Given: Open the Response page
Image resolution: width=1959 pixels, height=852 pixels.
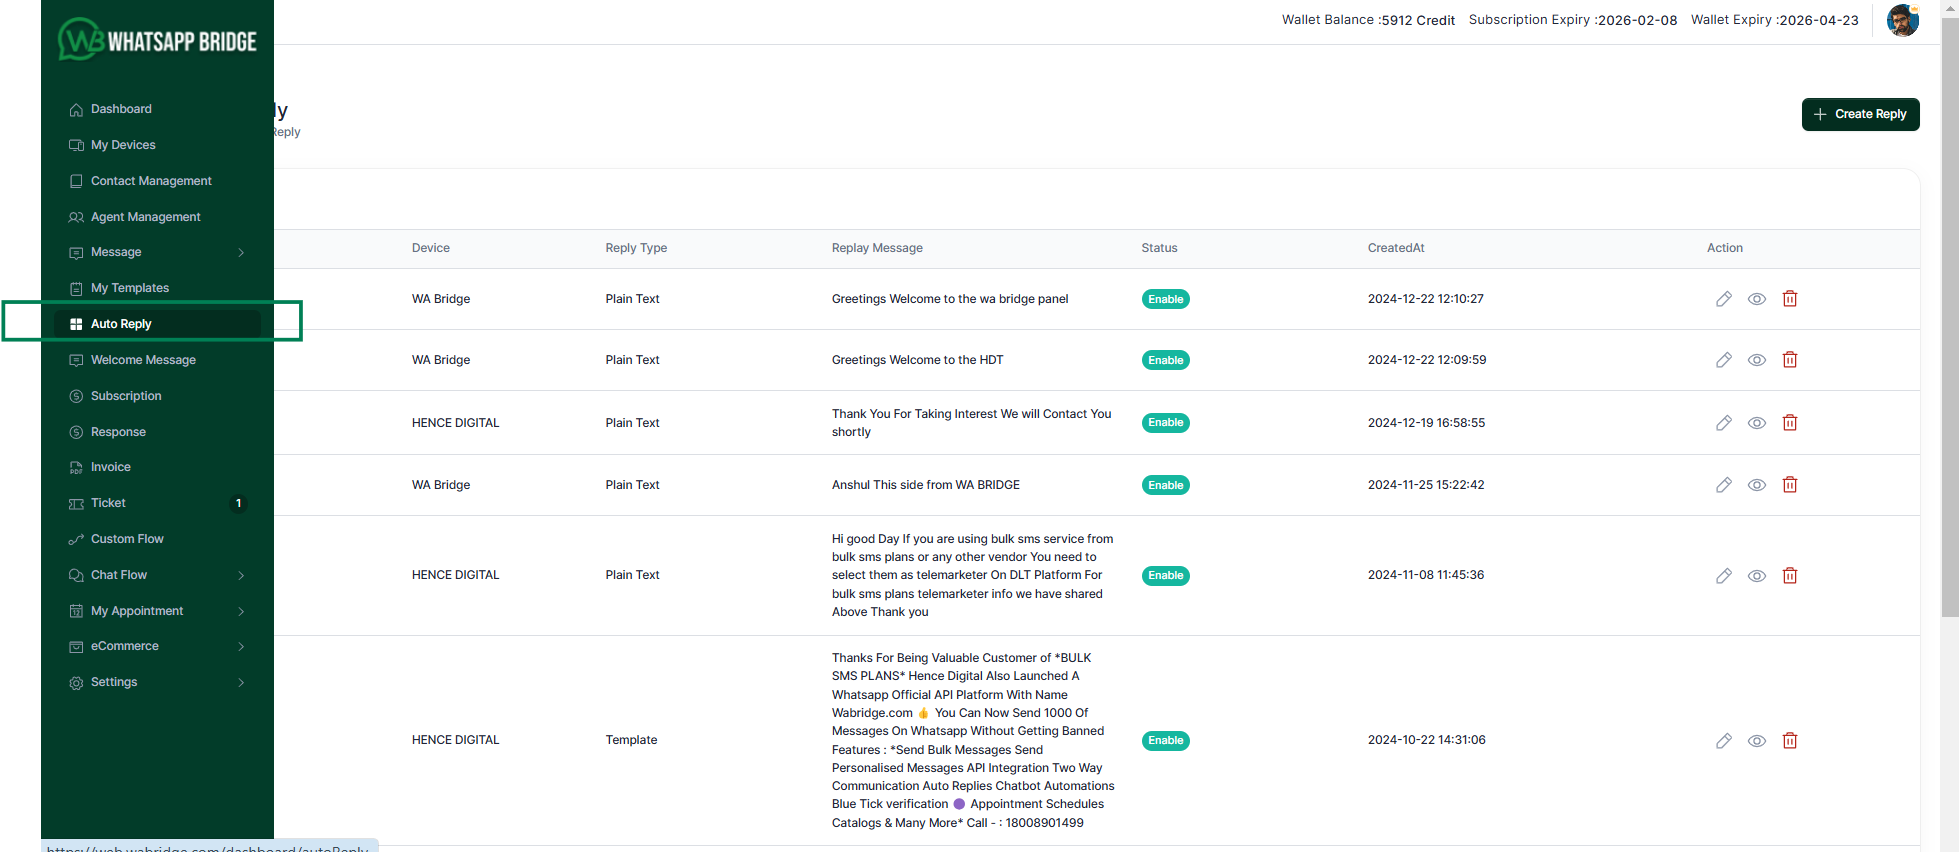Looking at the screenshot, I should tap(118, 432).
